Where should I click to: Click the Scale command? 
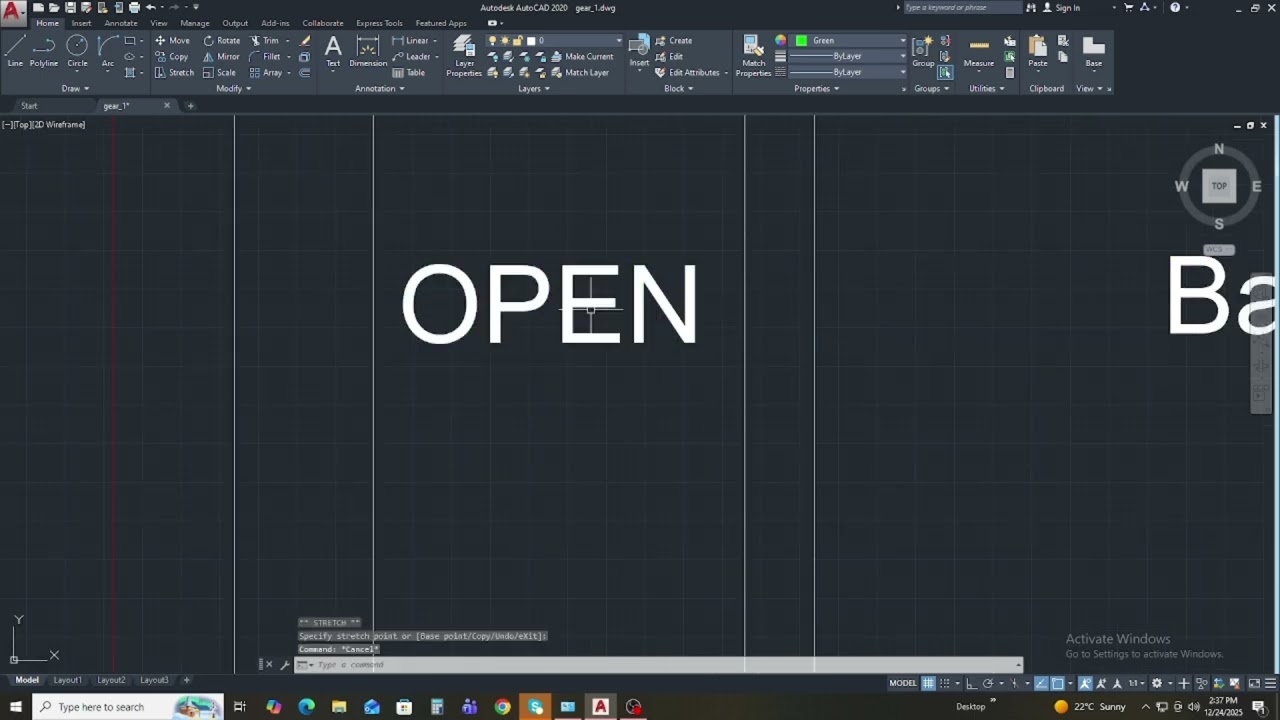click(219, 73)
